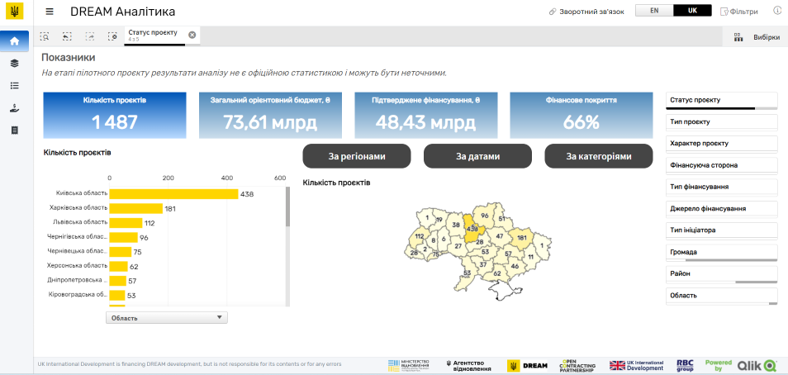788x375 pixels.
Task: Clear all selections icon
Action: pos(113,36)
